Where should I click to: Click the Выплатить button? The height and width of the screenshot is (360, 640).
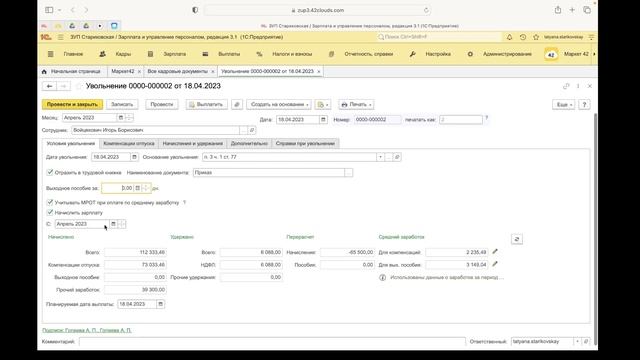point(206,104)
